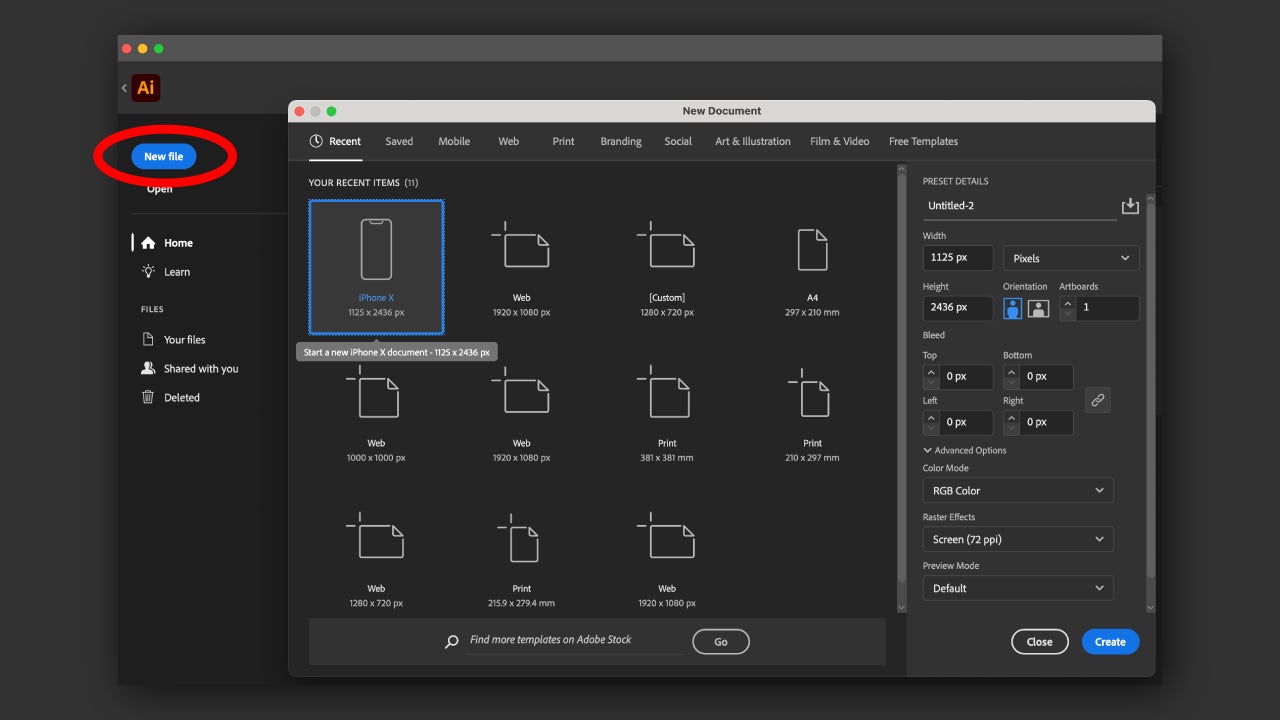Collapse the Advanced Options section
This screenshot has height=720, width=1280.
(965, 450)
